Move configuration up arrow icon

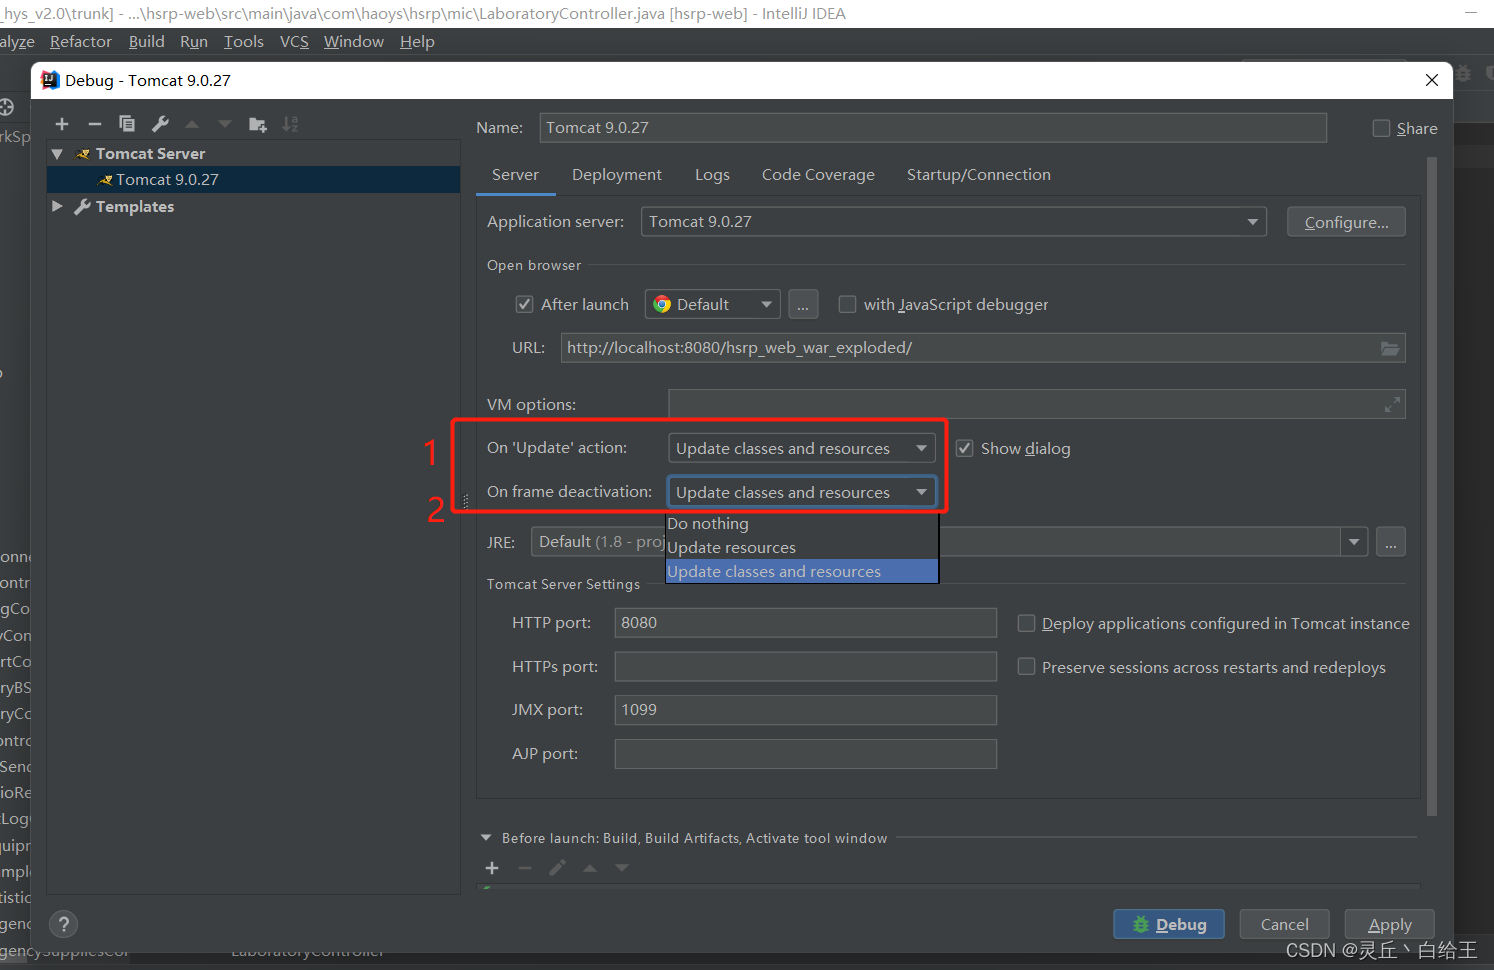[x=192, y=124]
